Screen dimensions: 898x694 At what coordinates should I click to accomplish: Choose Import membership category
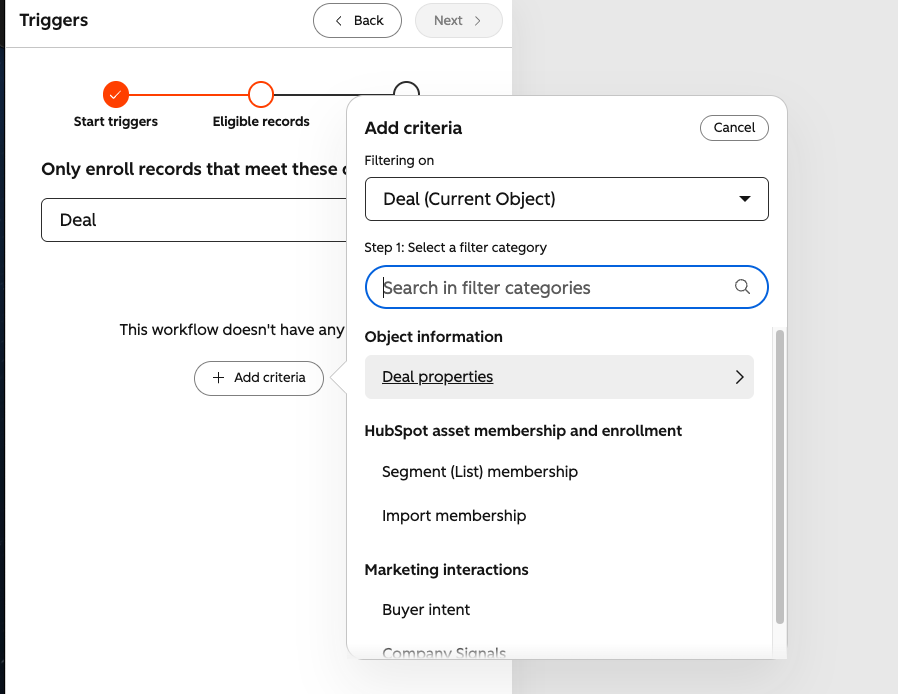[454, 515]
